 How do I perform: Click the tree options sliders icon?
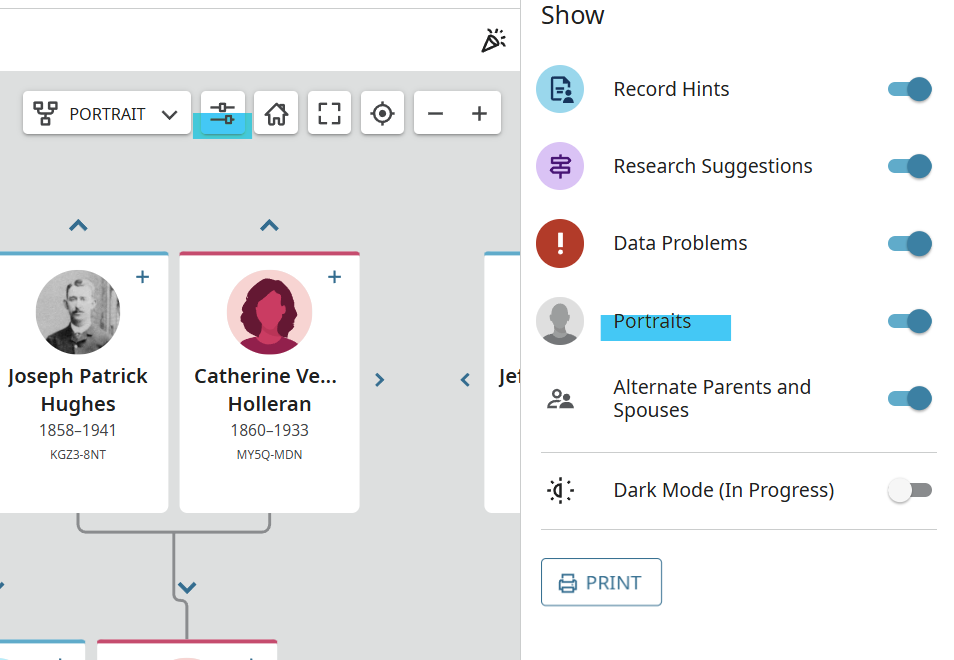click(x=223, y=113)
